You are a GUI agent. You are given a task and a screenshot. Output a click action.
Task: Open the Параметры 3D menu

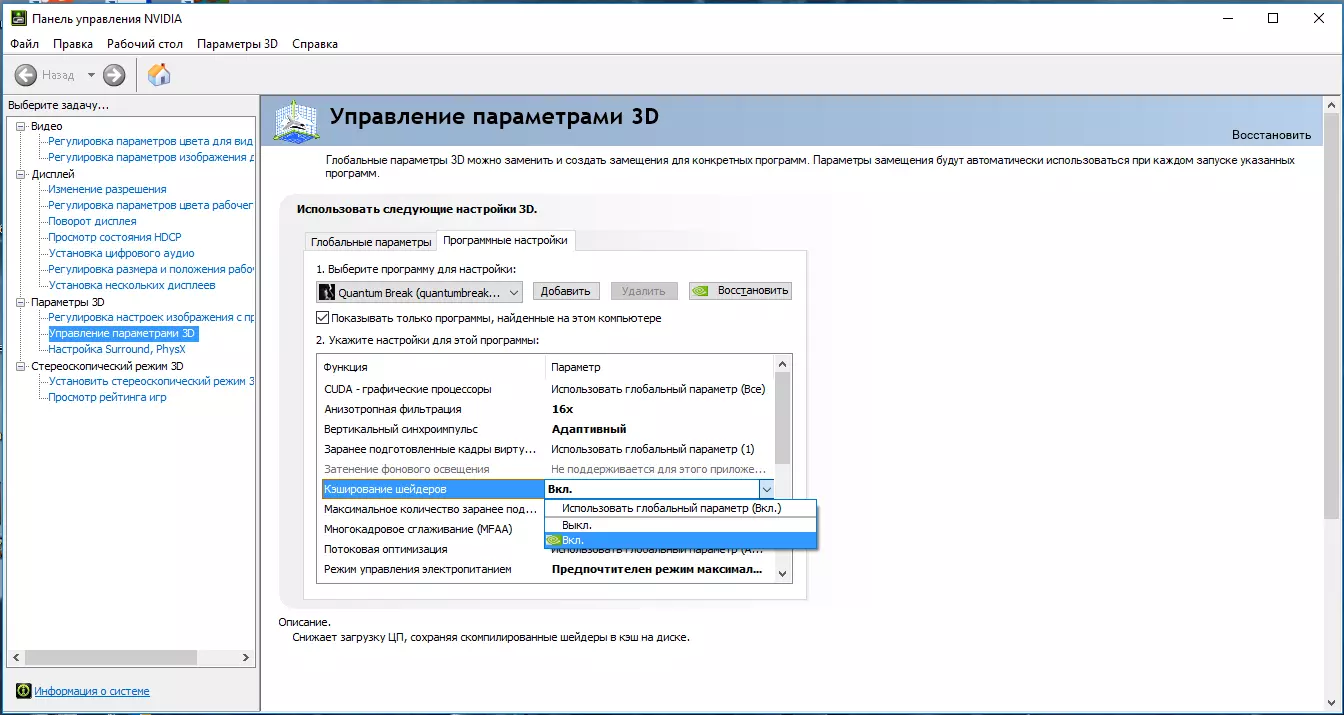tap(237, 44)
